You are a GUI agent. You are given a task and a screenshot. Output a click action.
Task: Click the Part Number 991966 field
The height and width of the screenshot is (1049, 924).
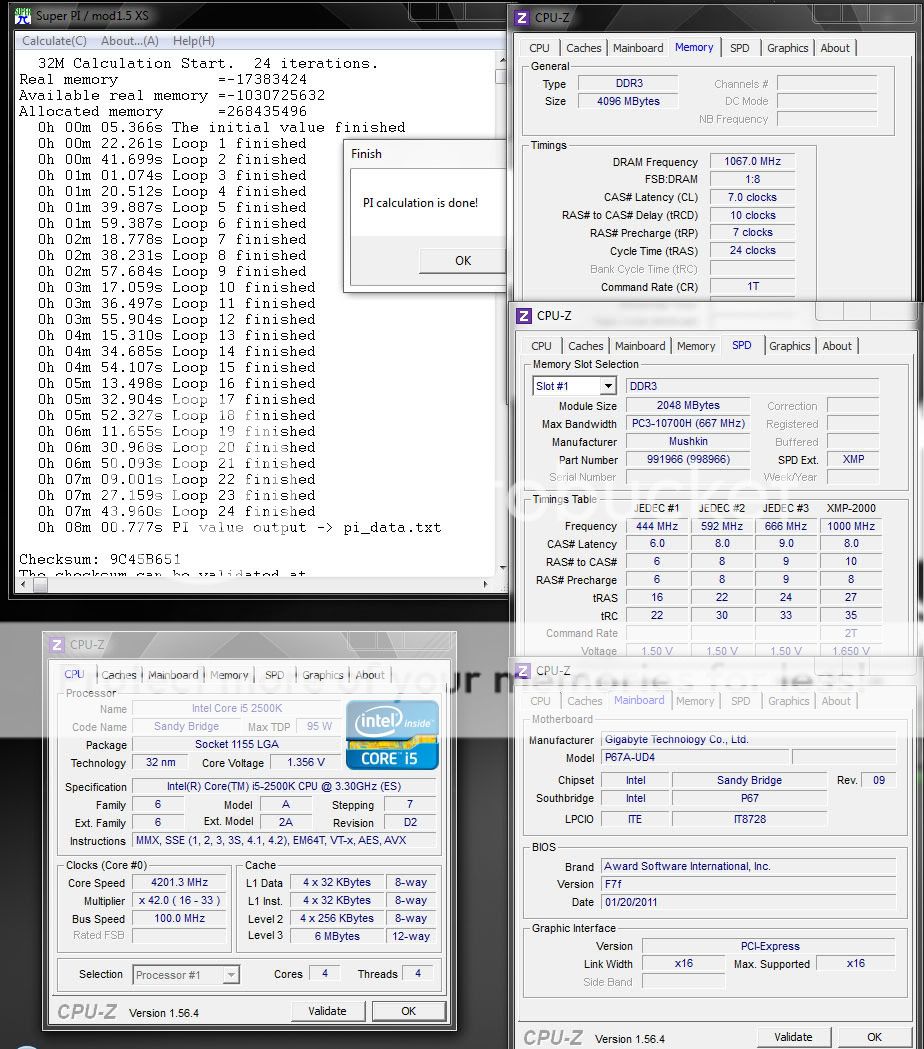pos(688,460)
